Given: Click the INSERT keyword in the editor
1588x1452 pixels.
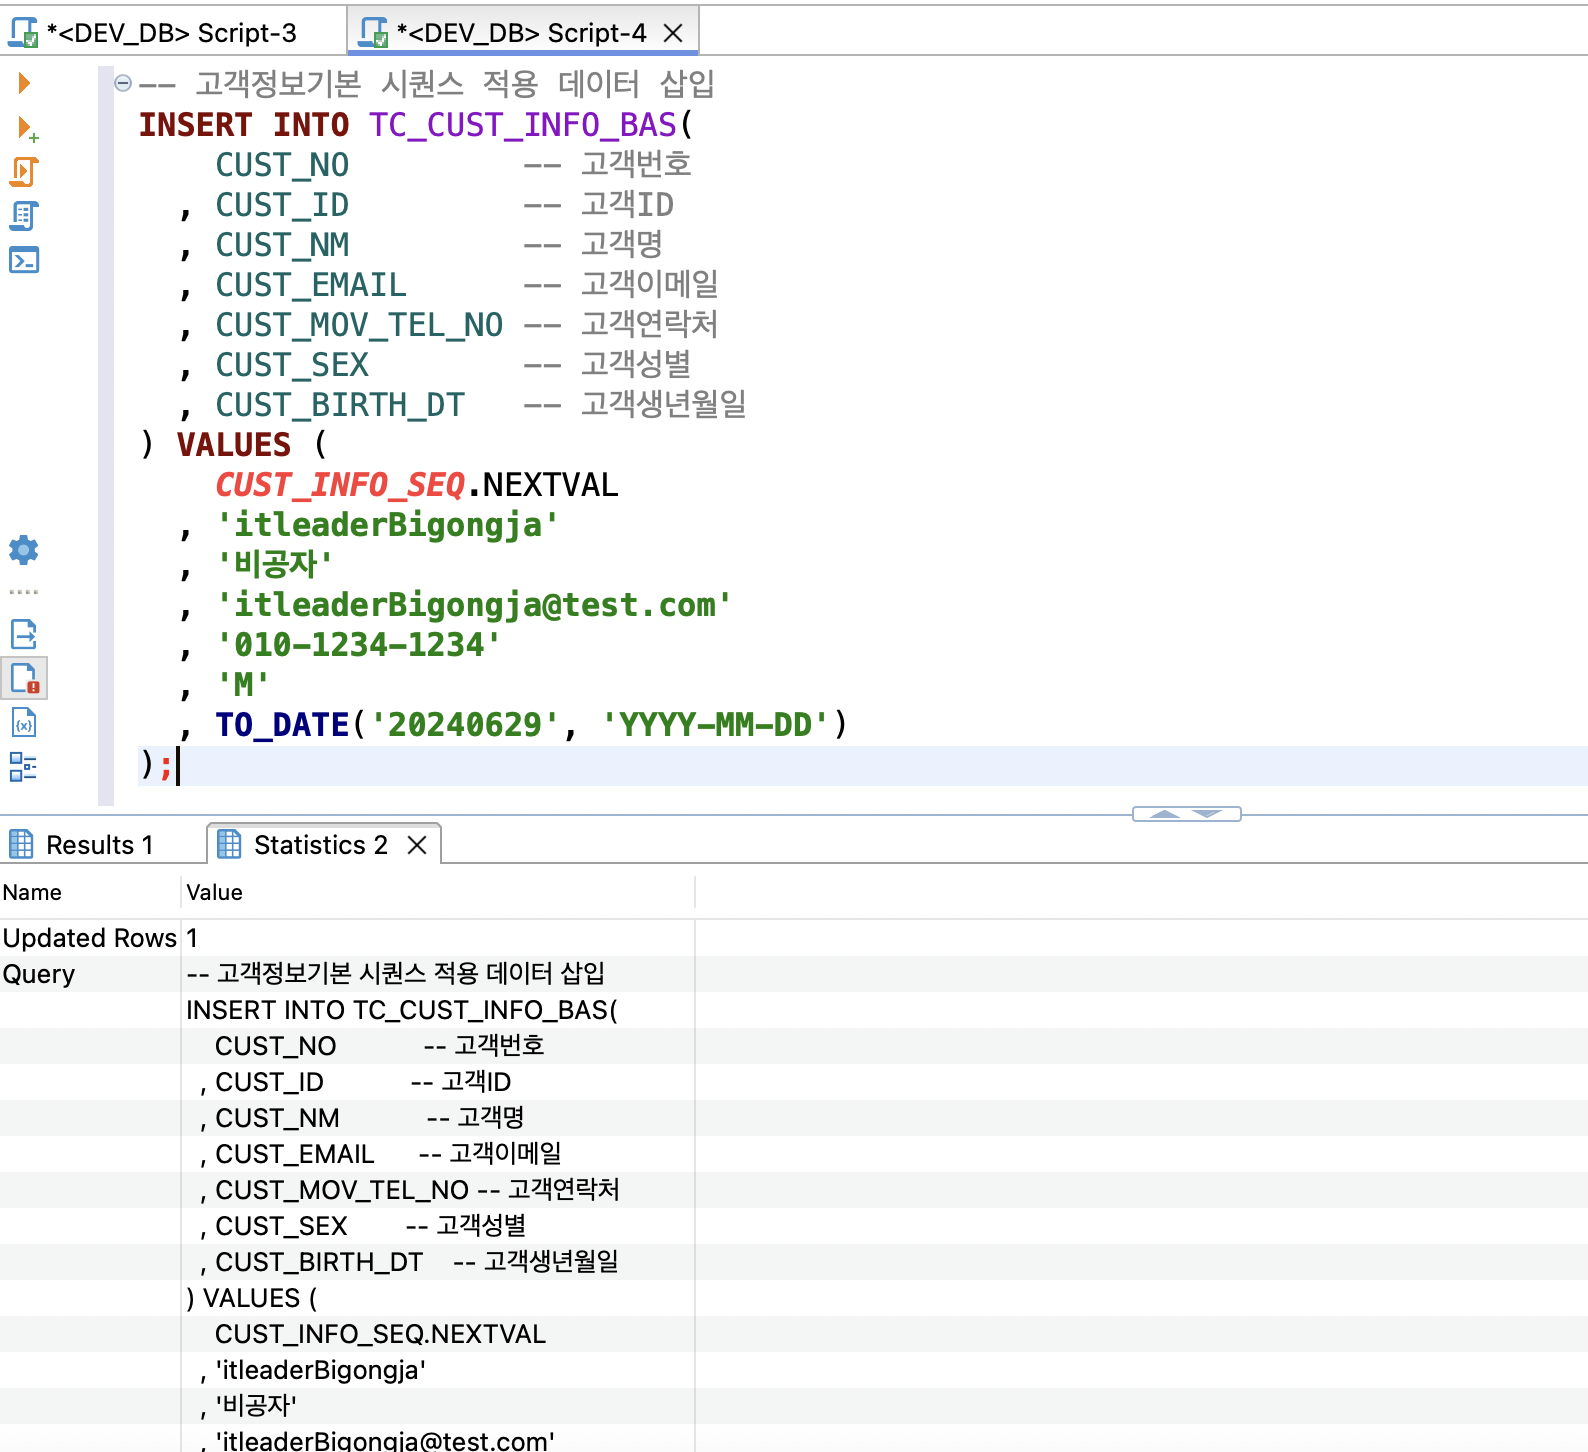Looking at the screenshot, I should coord(195,125).
